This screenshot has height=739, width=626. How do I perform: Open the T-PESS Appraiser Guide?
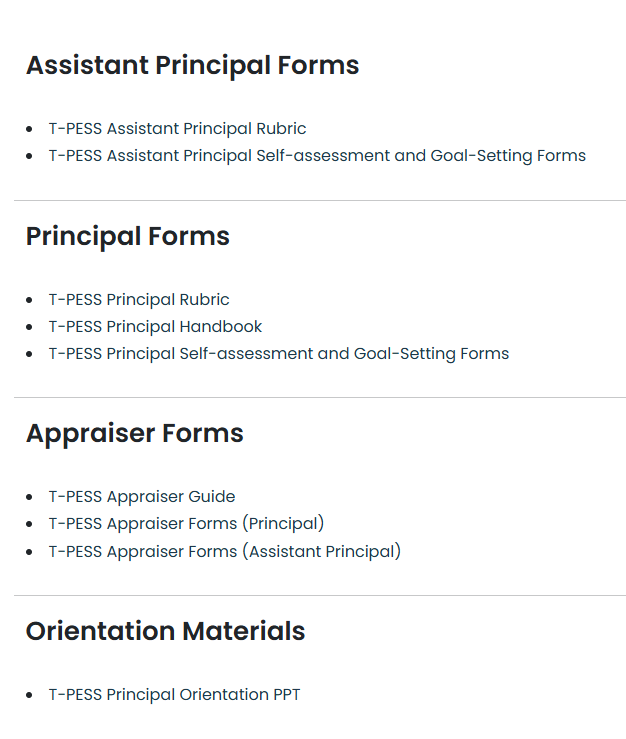[x=142, y=497]
